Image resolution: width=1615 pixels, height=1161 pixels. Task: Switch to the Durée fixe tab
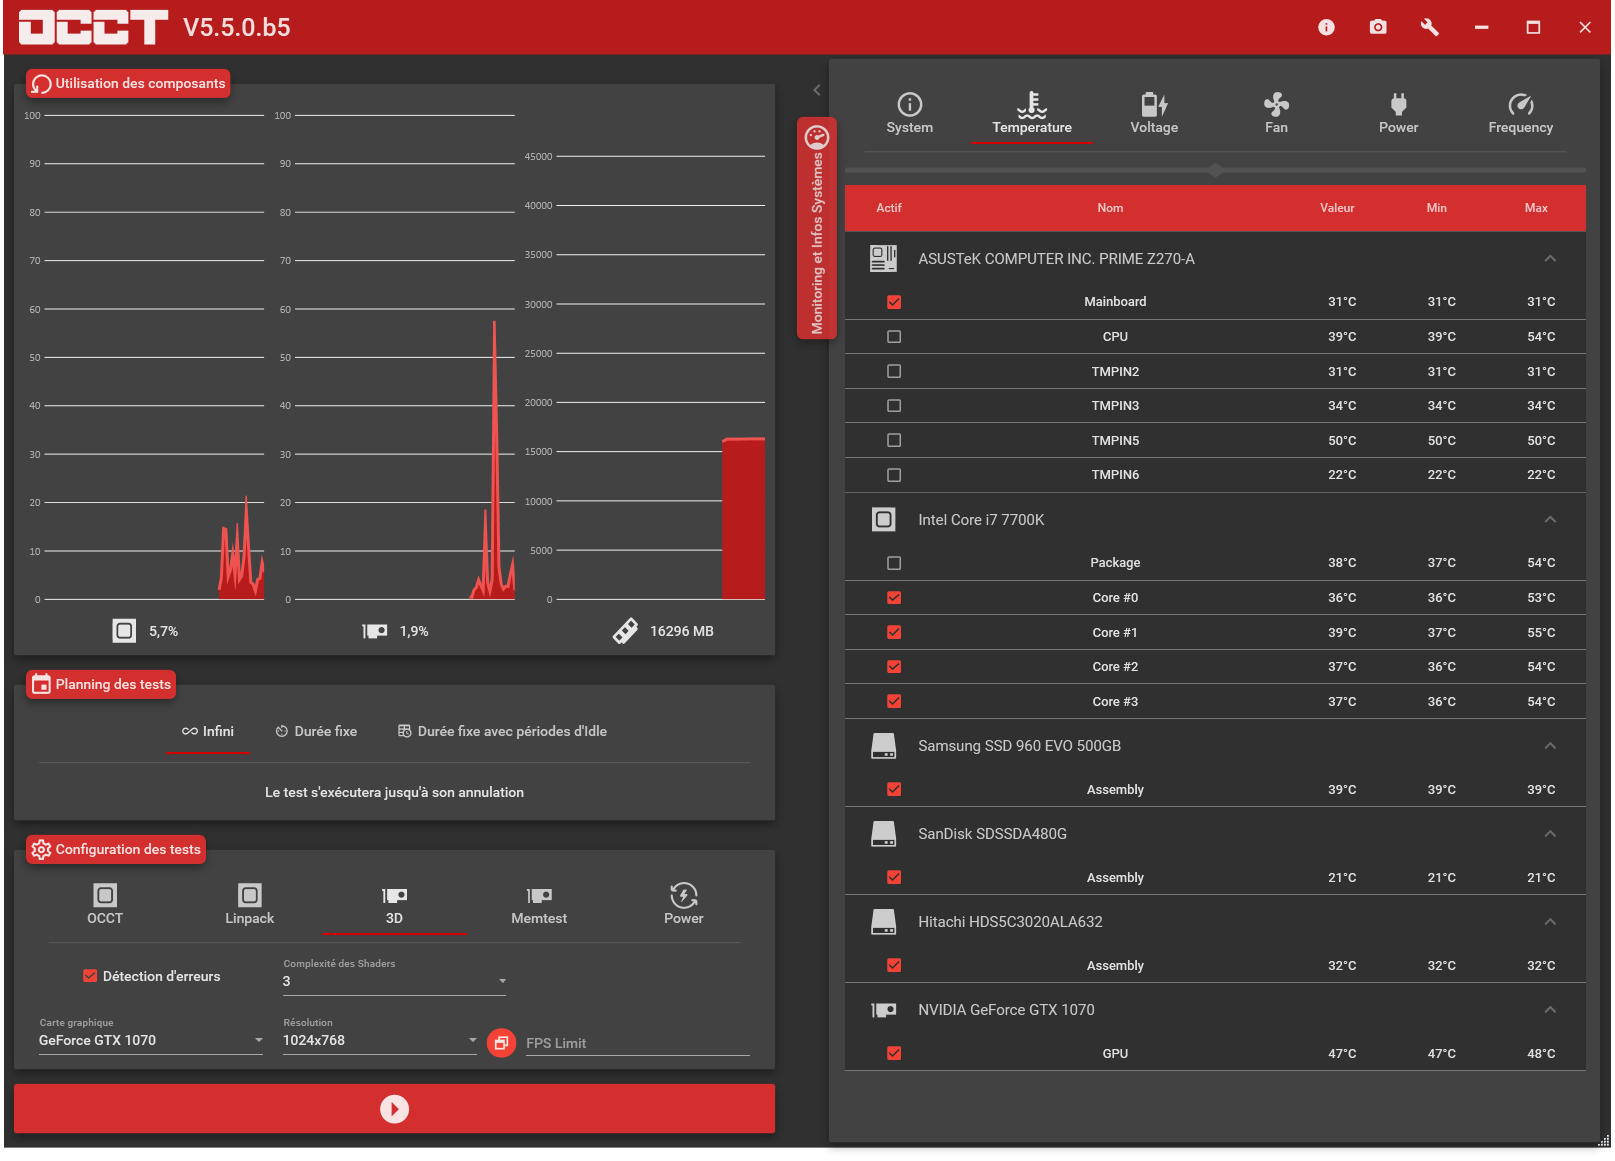(316, 731)
